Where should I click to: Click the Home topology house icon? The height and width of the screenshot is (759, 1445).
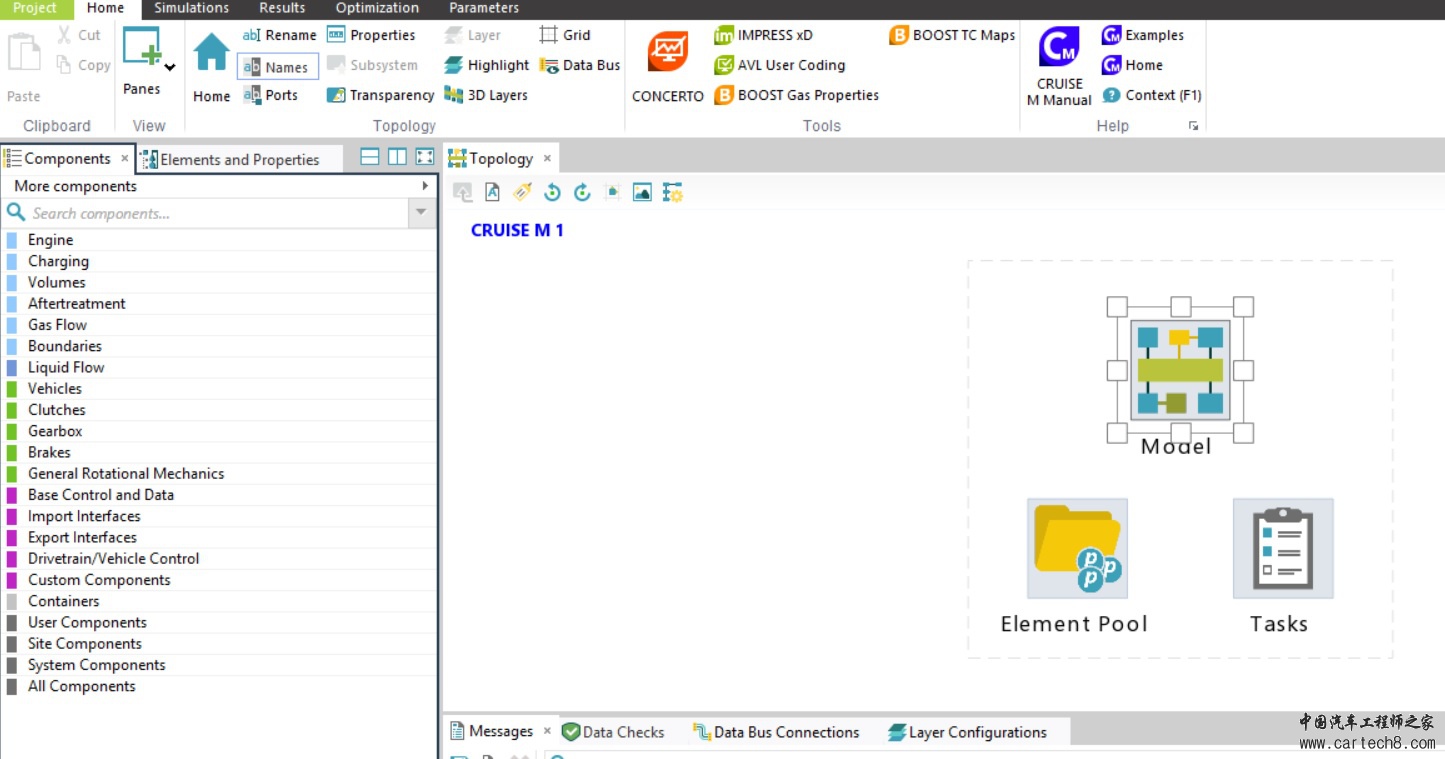pyautogui.click(x=211, y=52)
